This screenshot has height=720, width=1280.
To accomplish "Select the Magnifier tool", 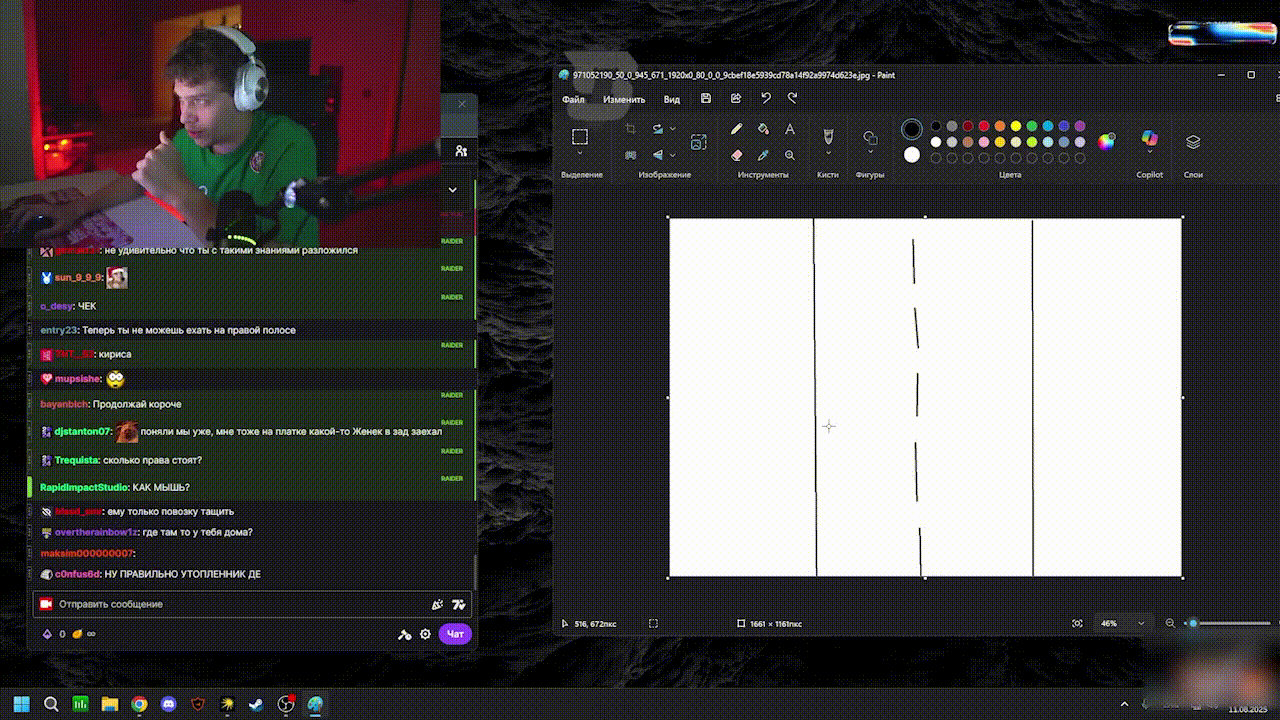I will [790, 155].
